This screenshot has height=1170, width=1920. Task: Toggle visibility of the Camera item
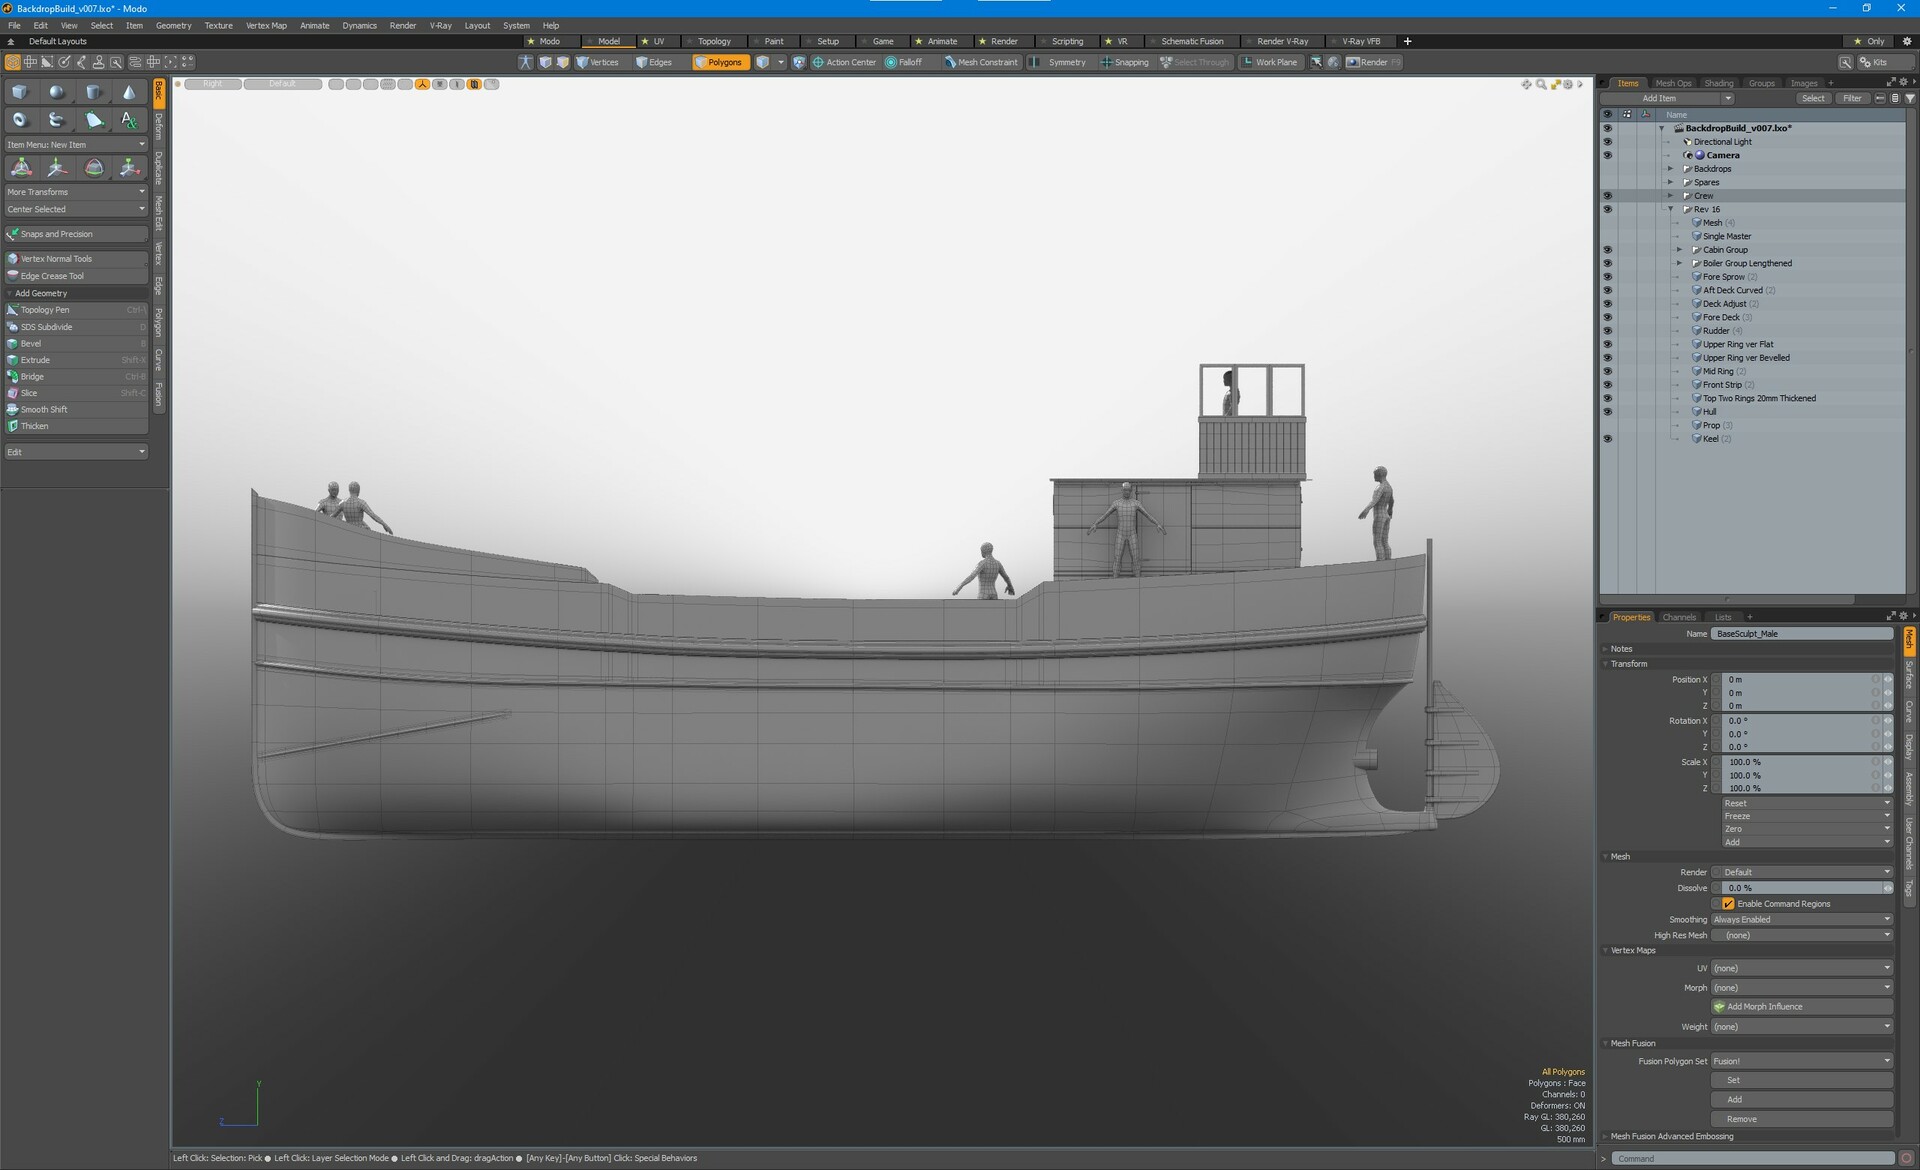tap(1607, 155)
